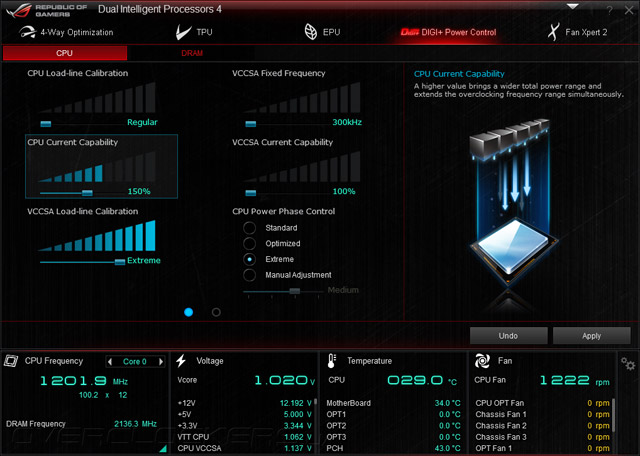Click the VCCSA Load-line Calibration slider handle
Screen dimensions: 640x456
(120, 262)
